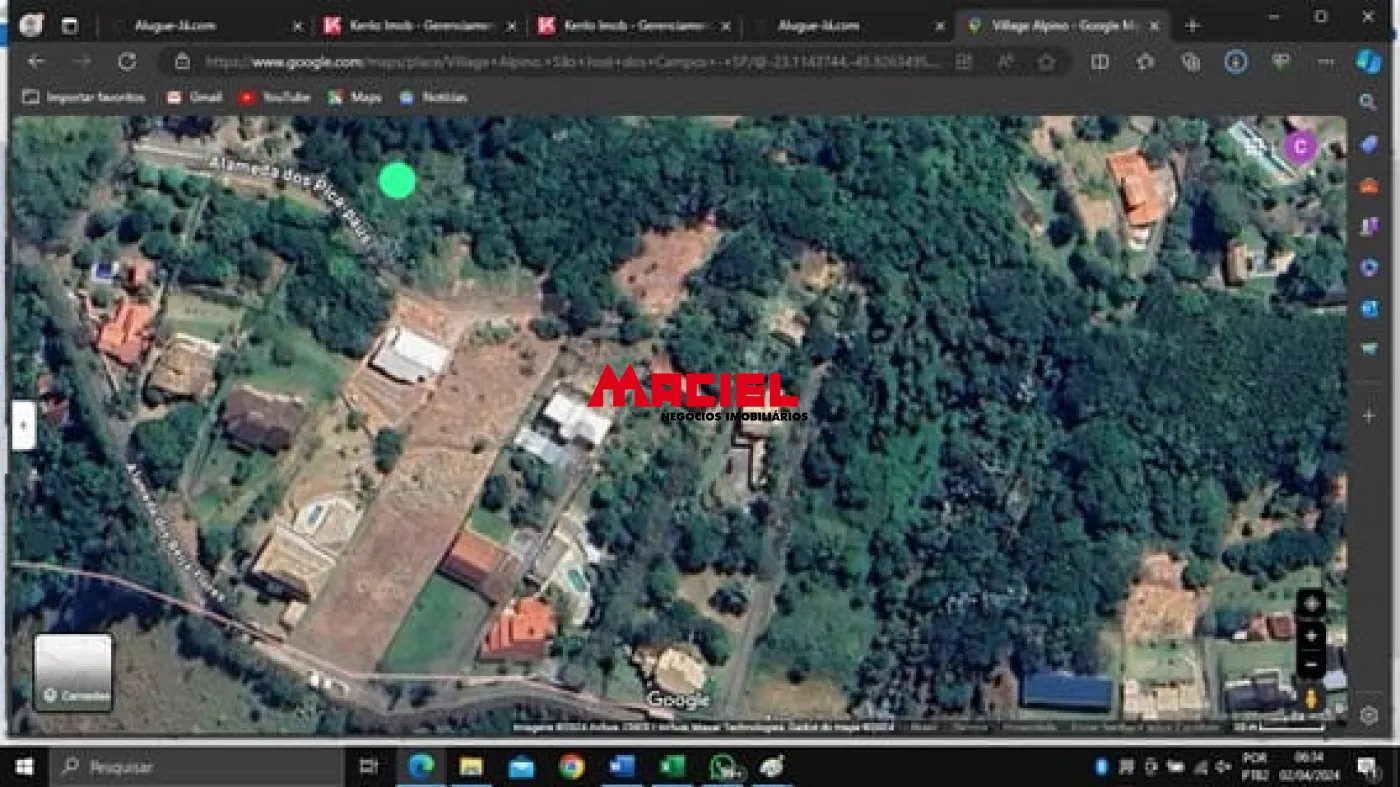Viewport: 1400px width, 787px height.
Task: Toggle split screen view in Edge
Action: [x=1100, y=62]
